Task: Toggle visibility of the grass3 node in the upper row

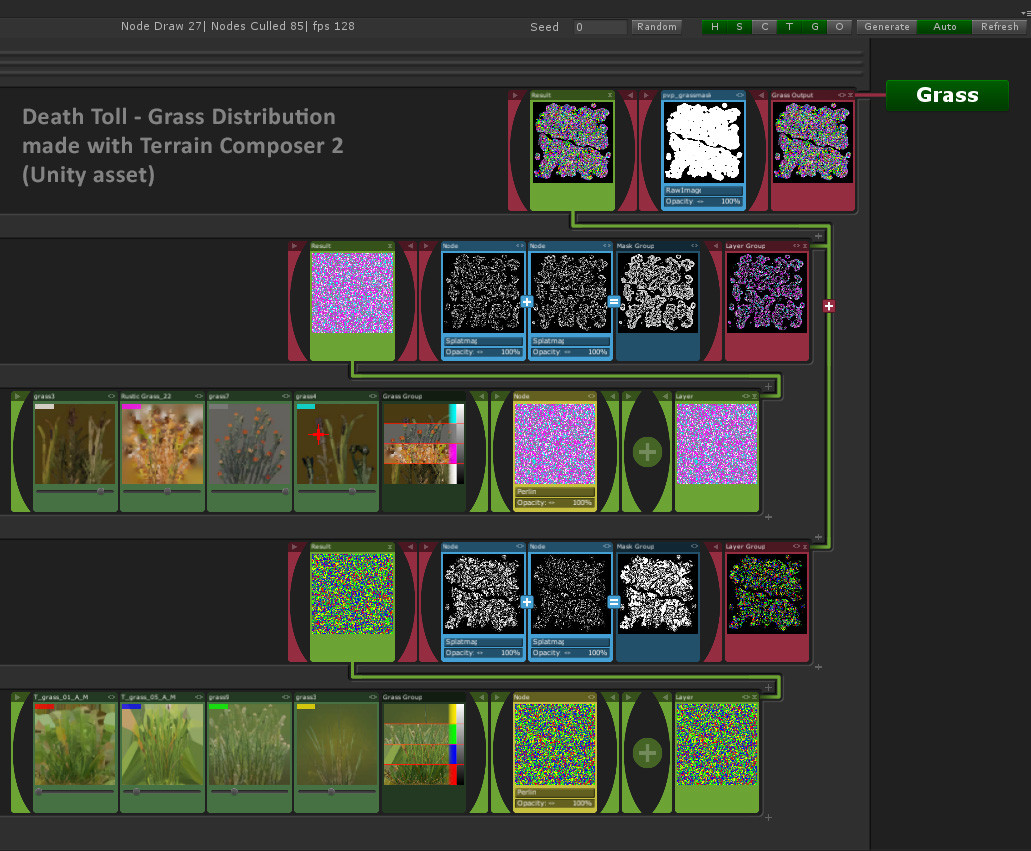Action: pos(111,396)
